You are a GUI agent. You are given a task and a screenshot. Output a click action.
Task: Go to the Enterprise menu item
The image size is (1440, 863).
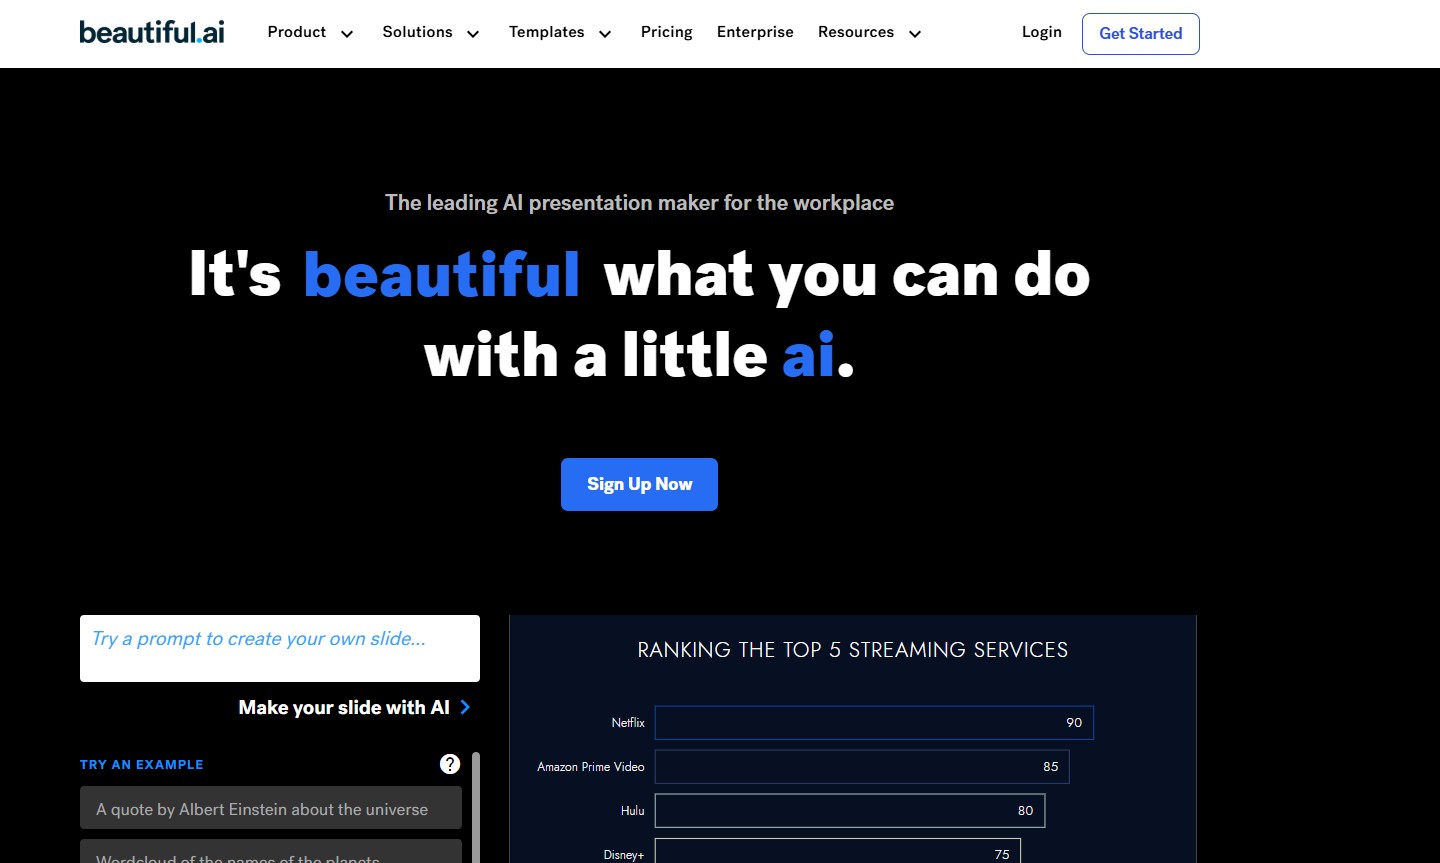point(755,32)
